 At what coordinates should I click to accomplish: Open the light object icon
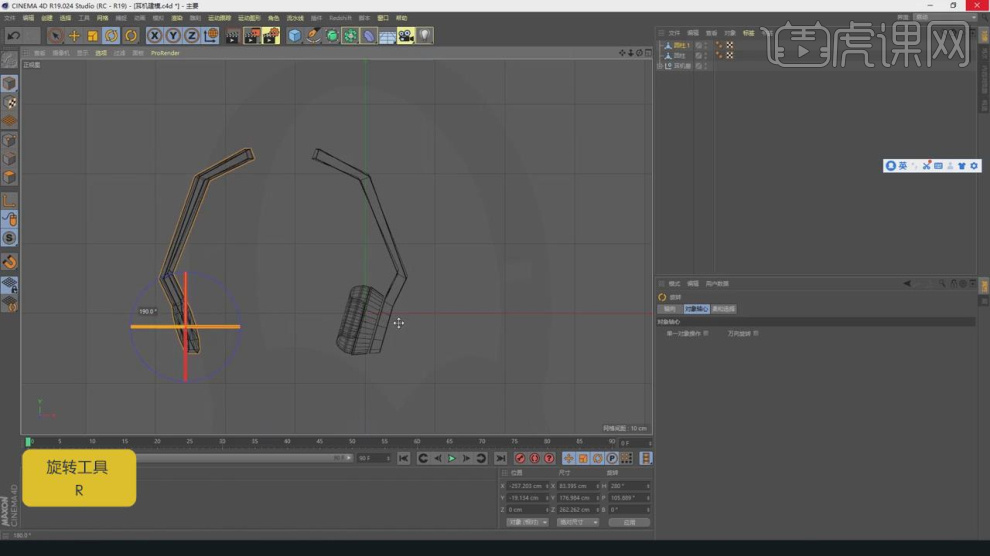425,36
